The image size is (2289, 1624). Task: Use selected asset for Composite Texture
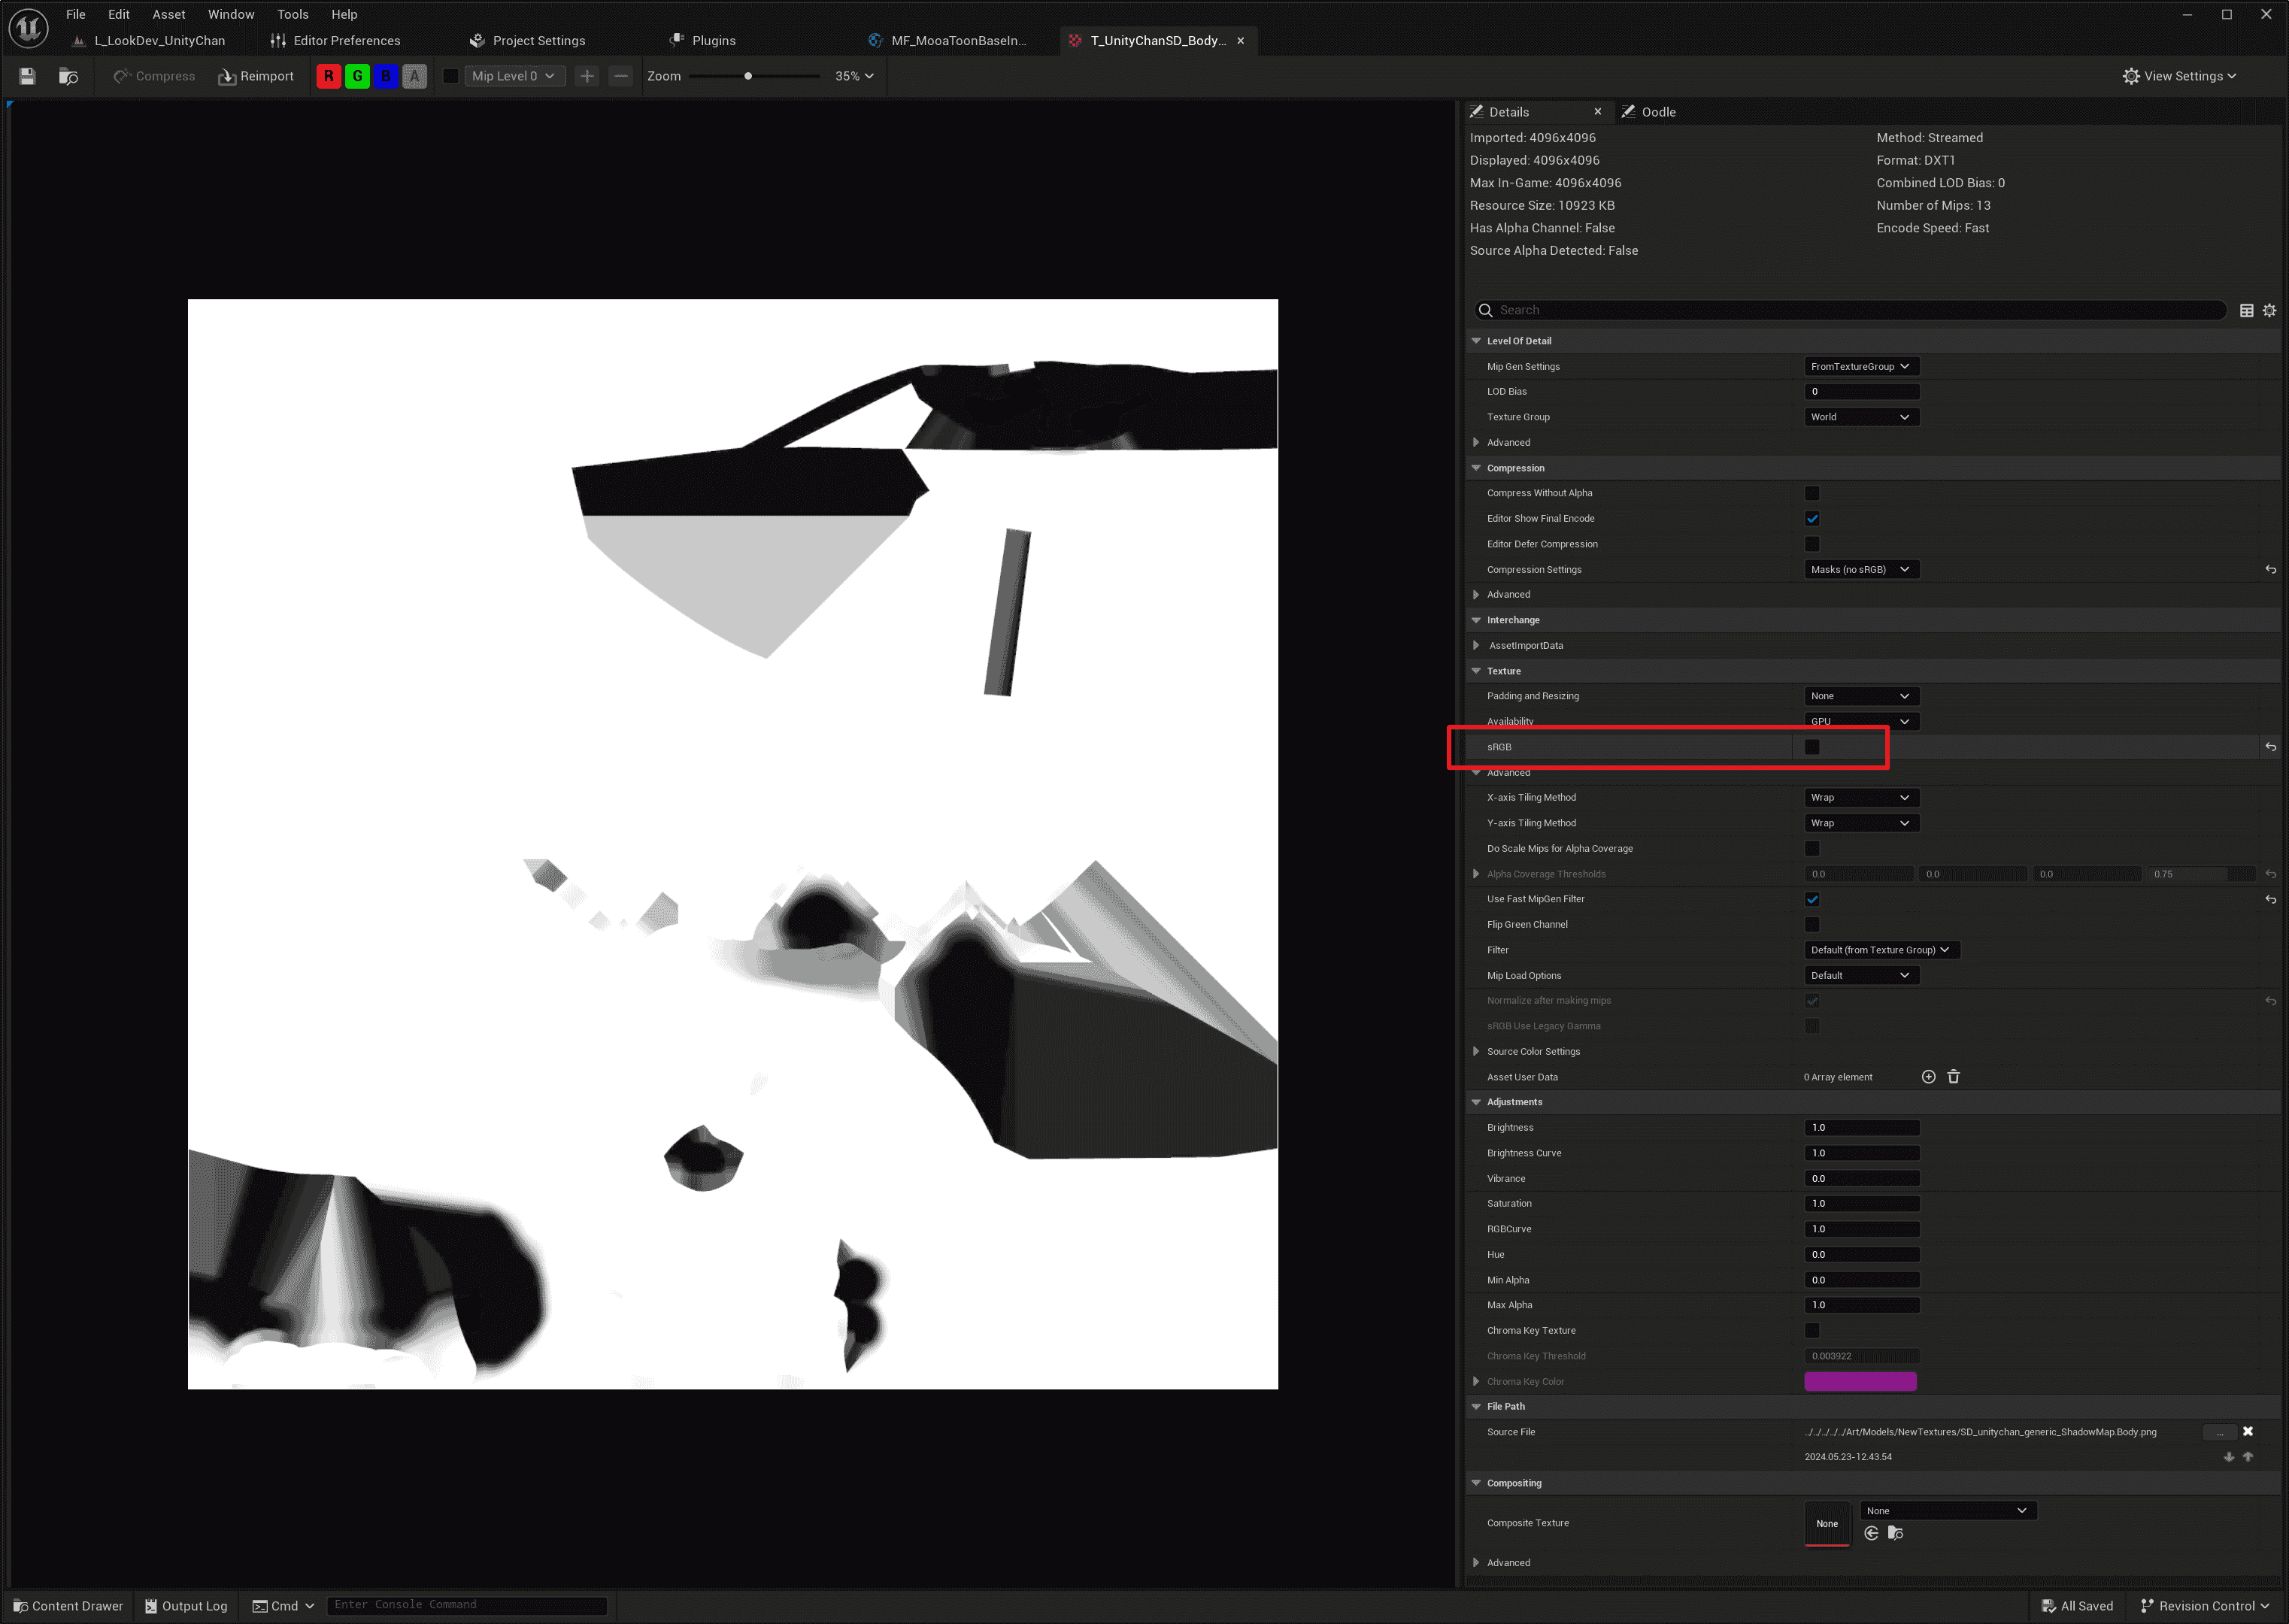(1872, 1533)
